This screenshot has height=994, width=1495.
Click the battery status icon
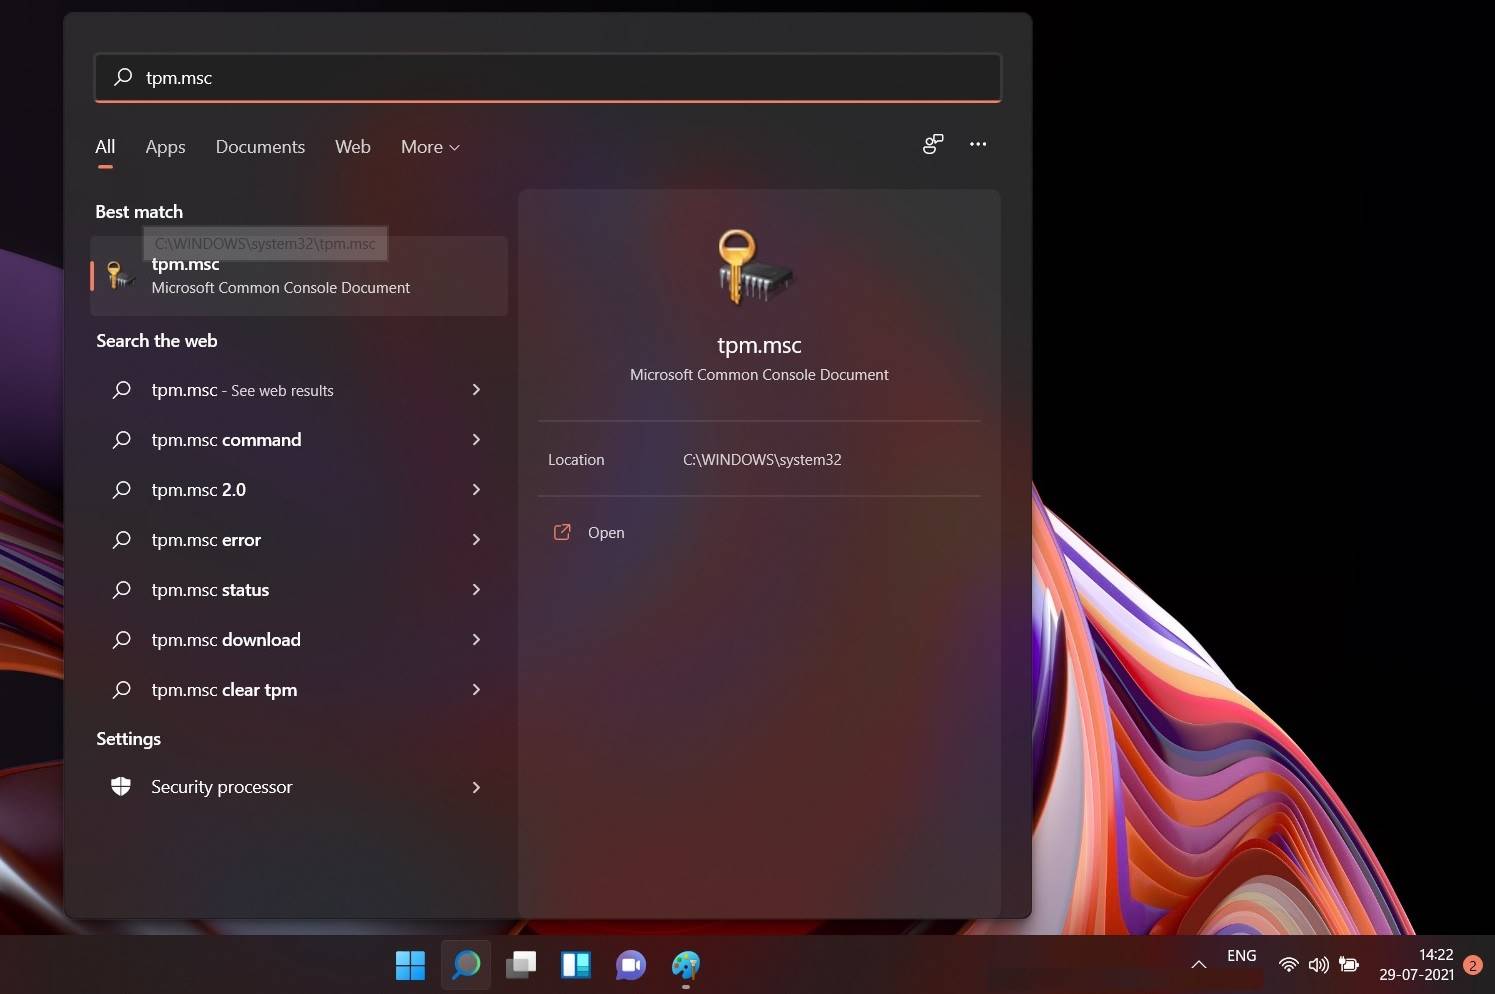1348,964
